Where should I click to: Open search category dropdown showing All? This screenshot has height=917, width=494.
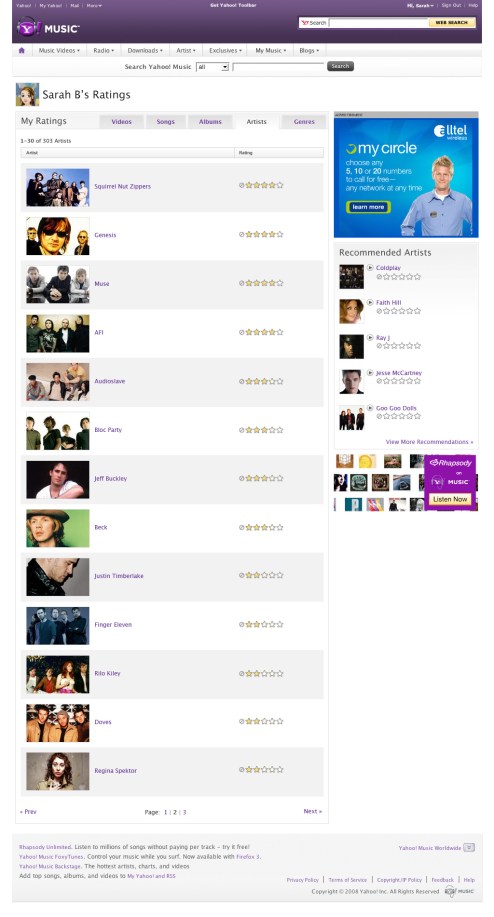[x=212, y=67]
